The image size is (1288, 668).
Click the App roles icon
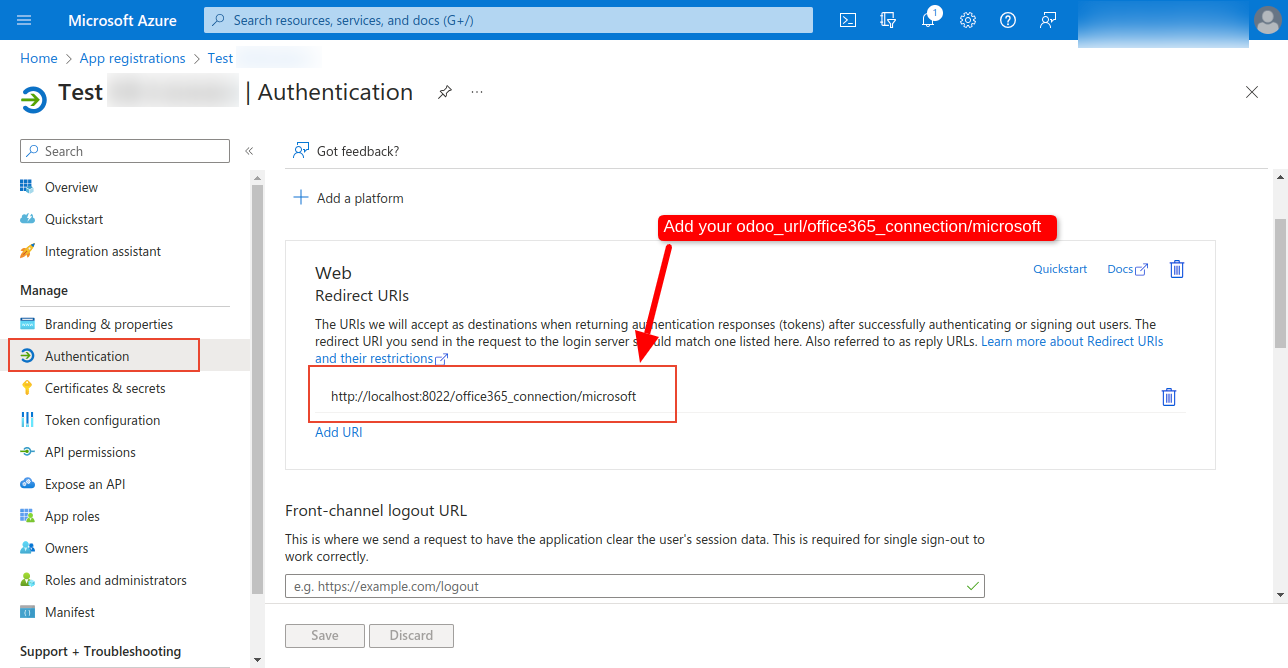point(27,516)
